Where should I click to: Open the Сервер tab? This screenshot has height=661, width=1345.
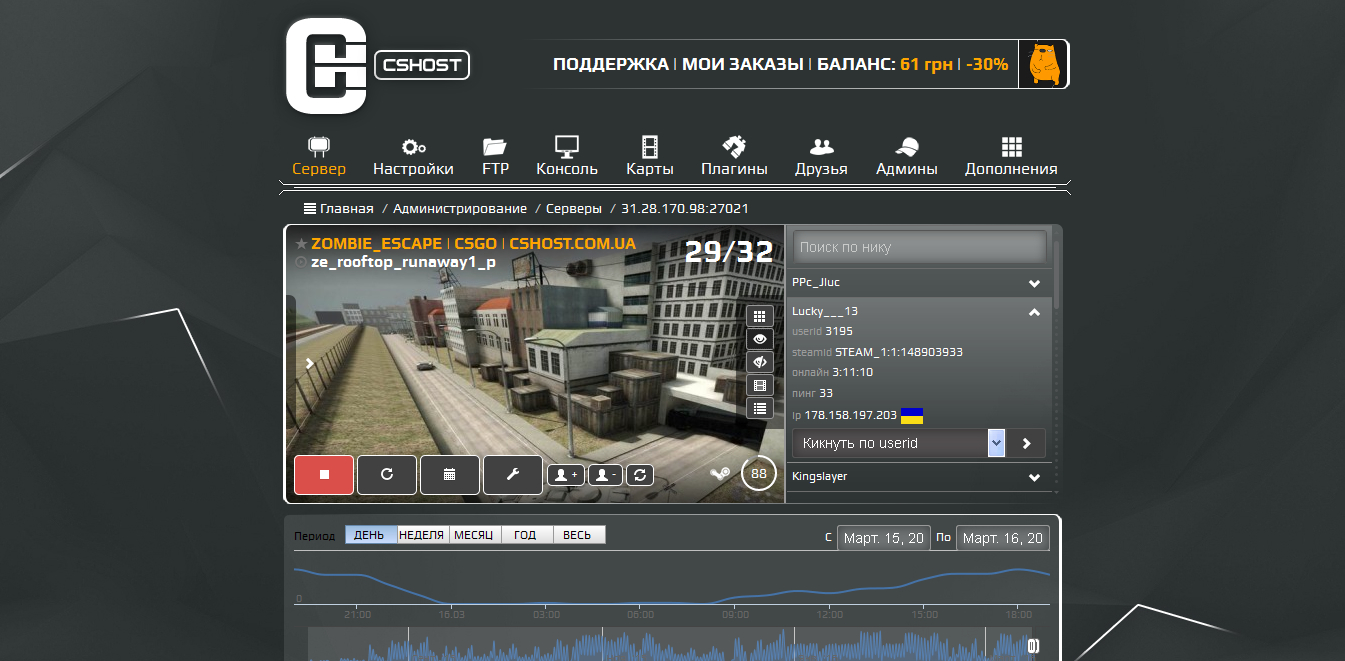319,157
